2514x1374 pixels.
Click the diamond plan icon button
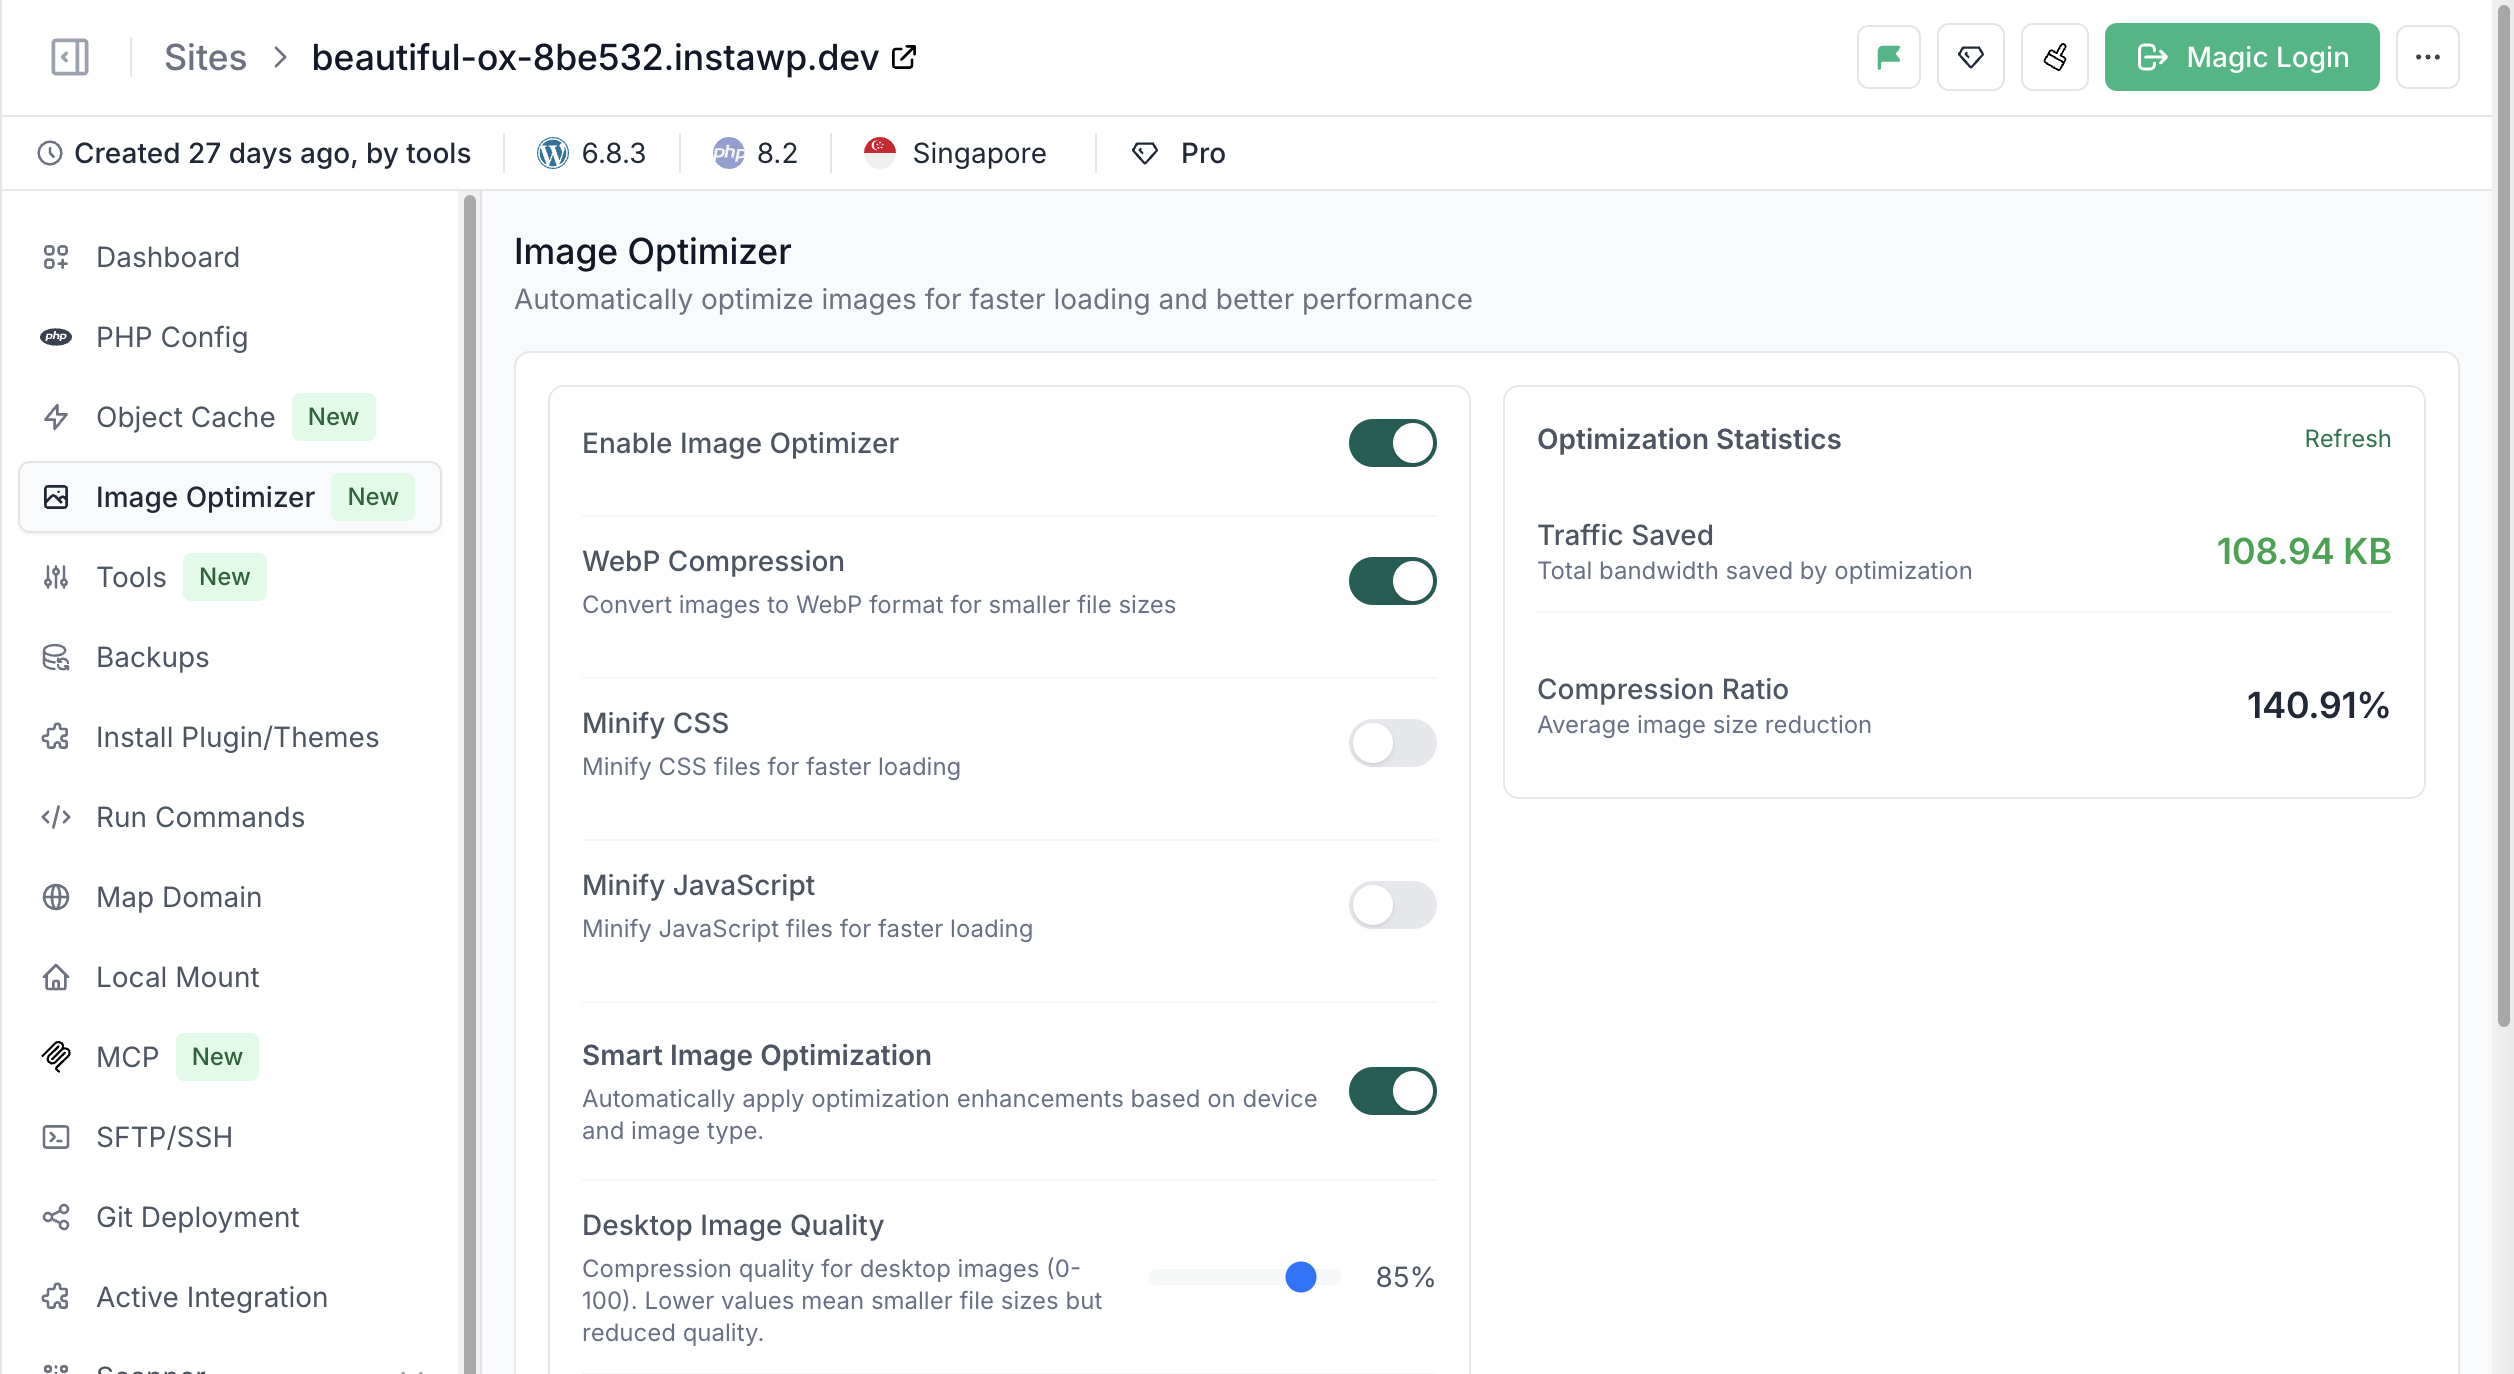pos(1970,57)
